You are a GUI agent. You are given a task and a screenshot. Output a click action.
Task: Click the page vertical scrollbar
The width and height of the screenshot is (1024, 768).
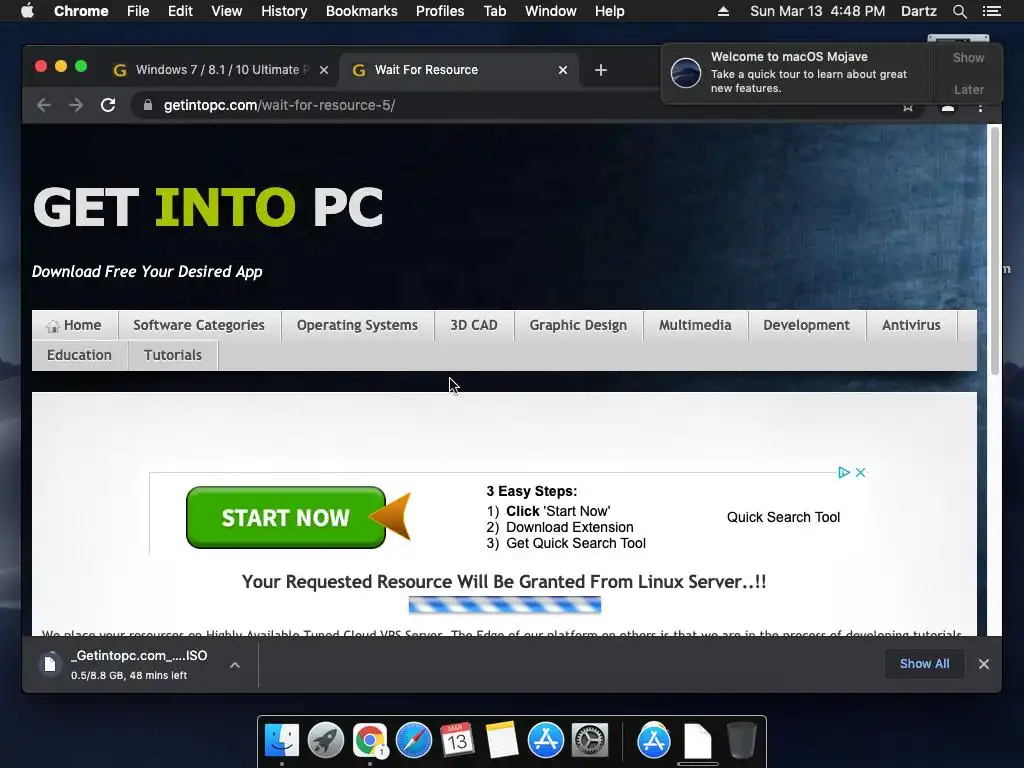tap(995, 250)
